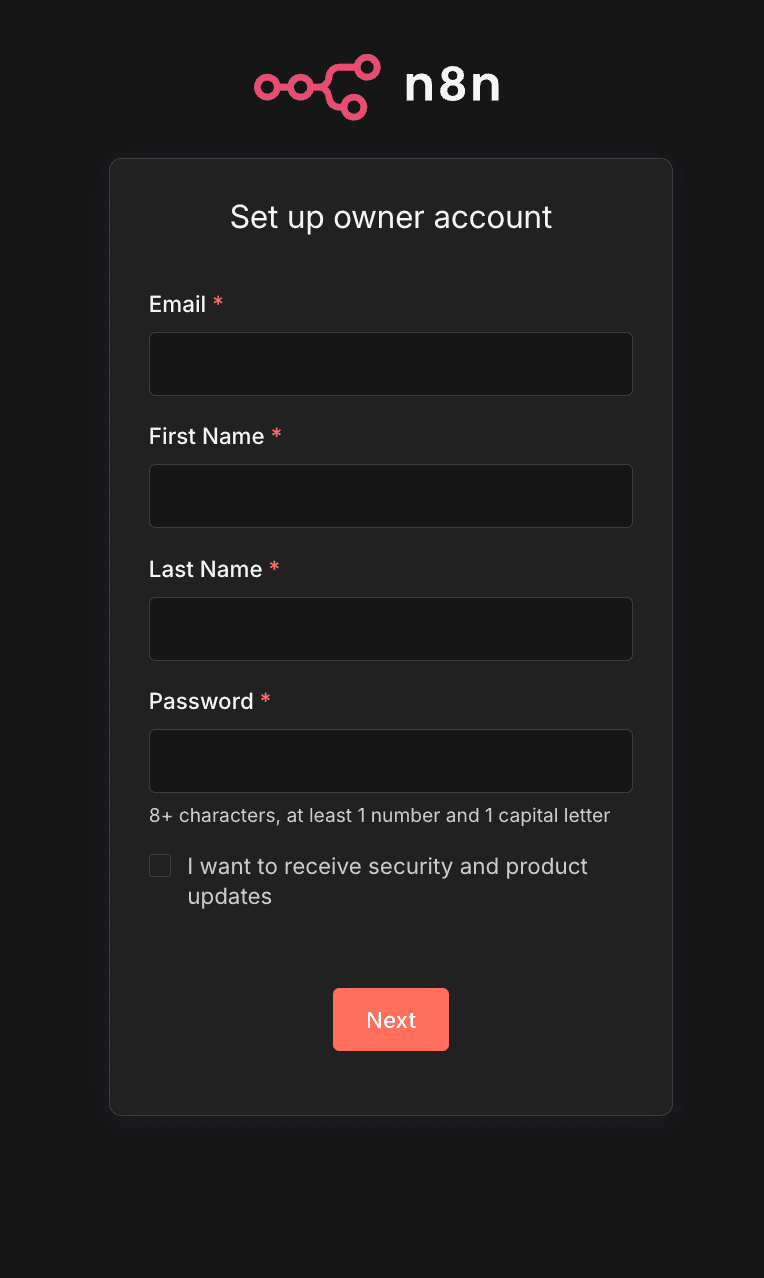Click the Email field label
This screenshot has width=764, height=1278.
[x=177, y=304]
